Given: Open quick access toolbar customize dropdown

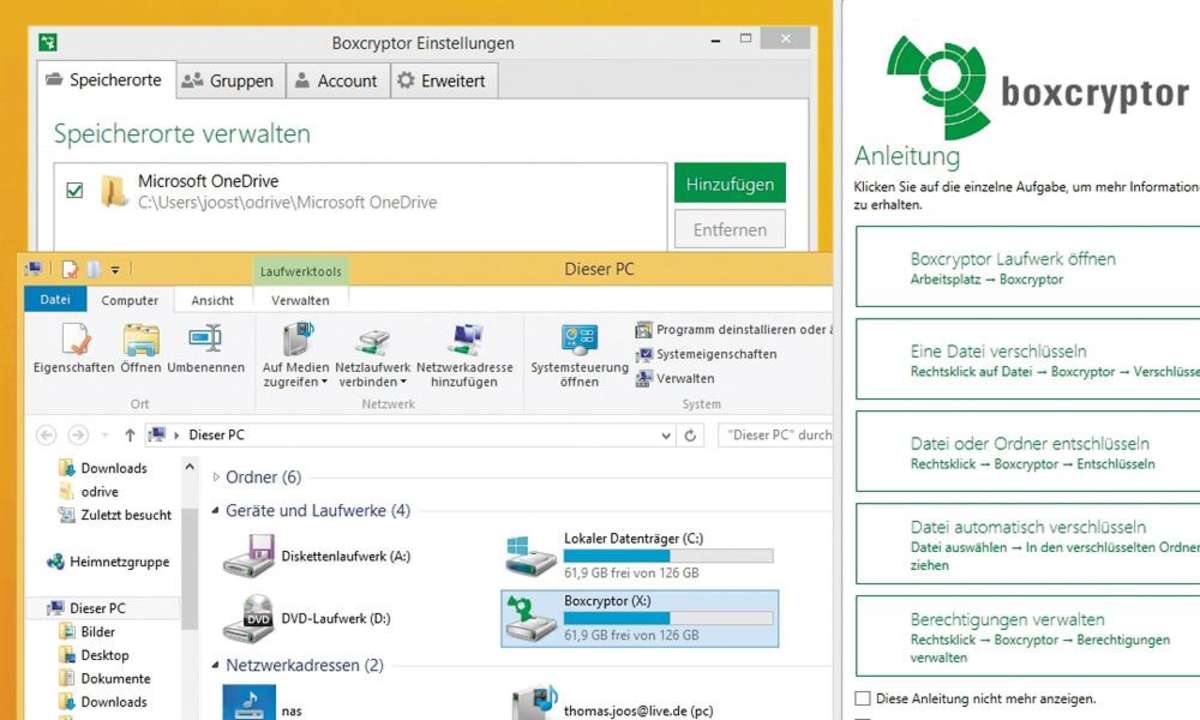Looking at the screenshot, I should click(x=115, y=270).
